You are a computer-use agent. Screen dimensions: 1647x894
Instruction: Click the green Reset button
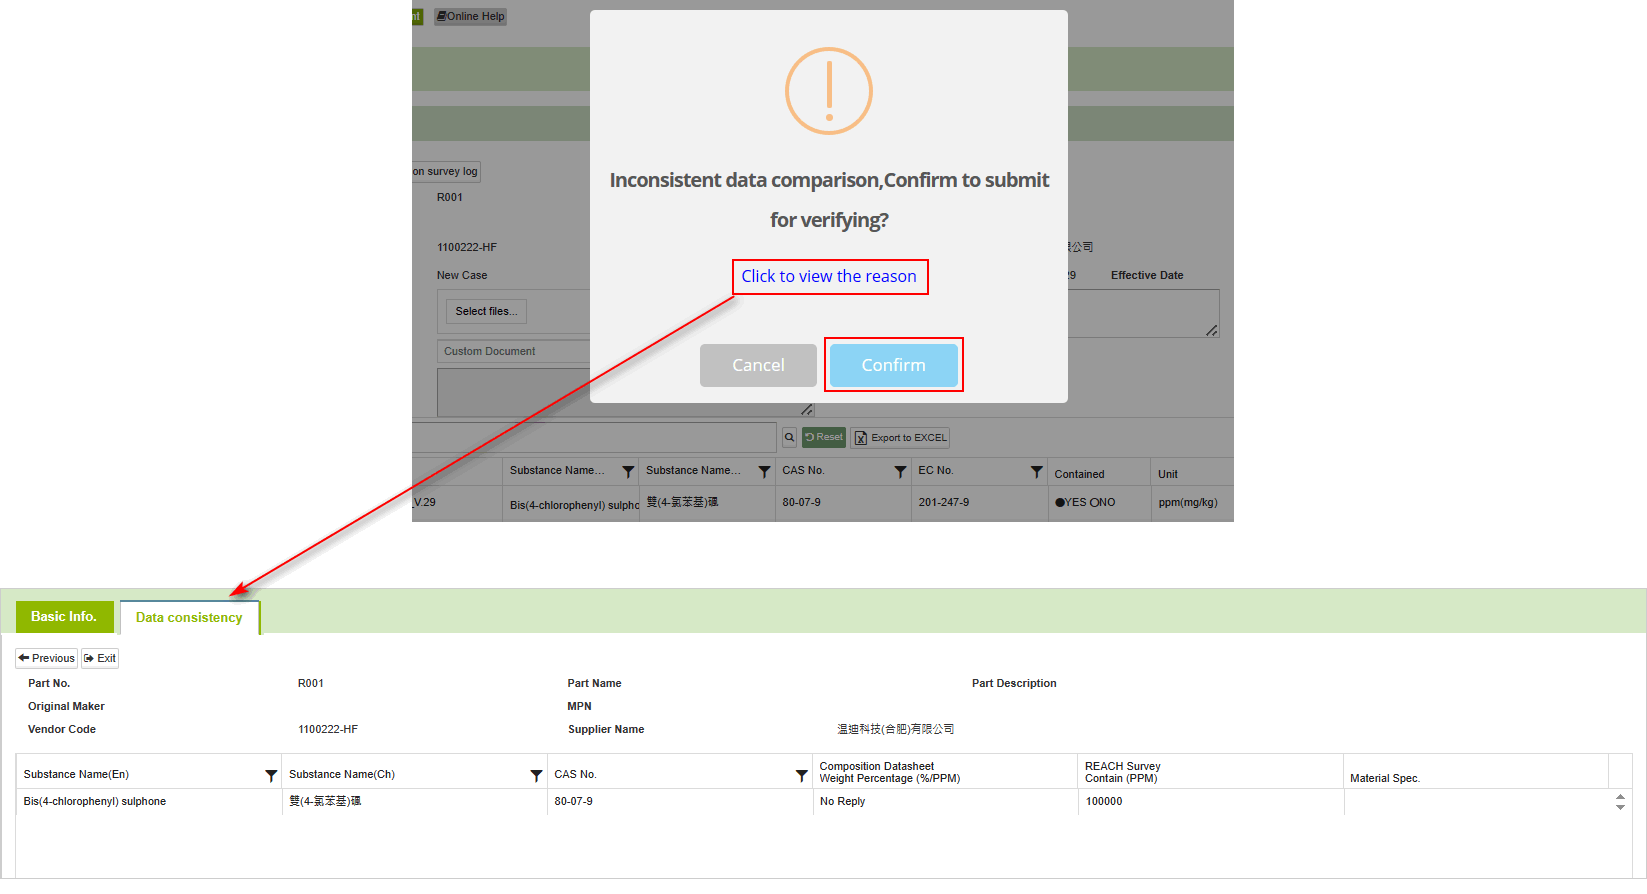[x=824, y=437]
